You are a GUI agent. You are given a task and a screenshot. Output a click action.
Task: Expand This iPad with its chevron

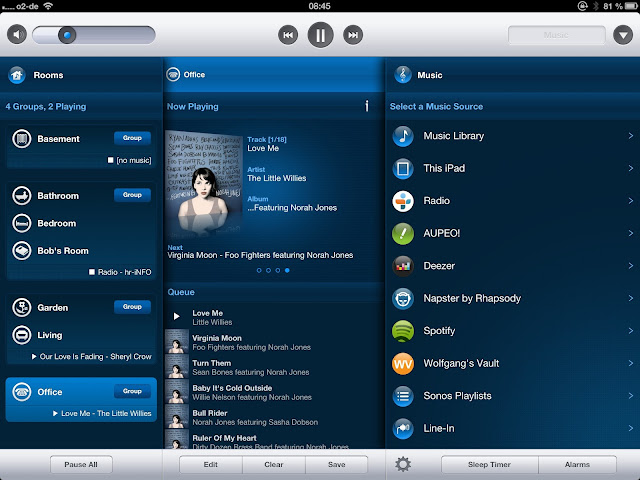(x=631, y=168)
